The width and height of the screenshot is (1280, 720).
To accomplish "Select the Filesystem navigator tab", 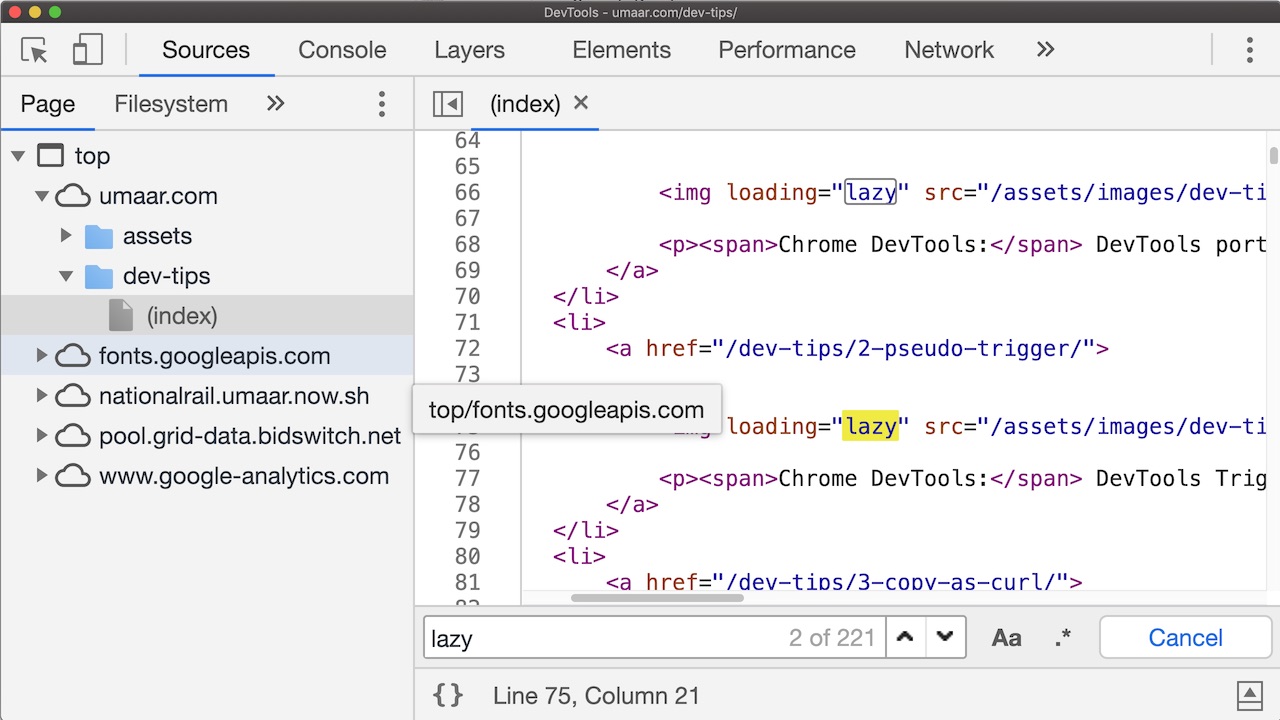I will coord(171,104).
